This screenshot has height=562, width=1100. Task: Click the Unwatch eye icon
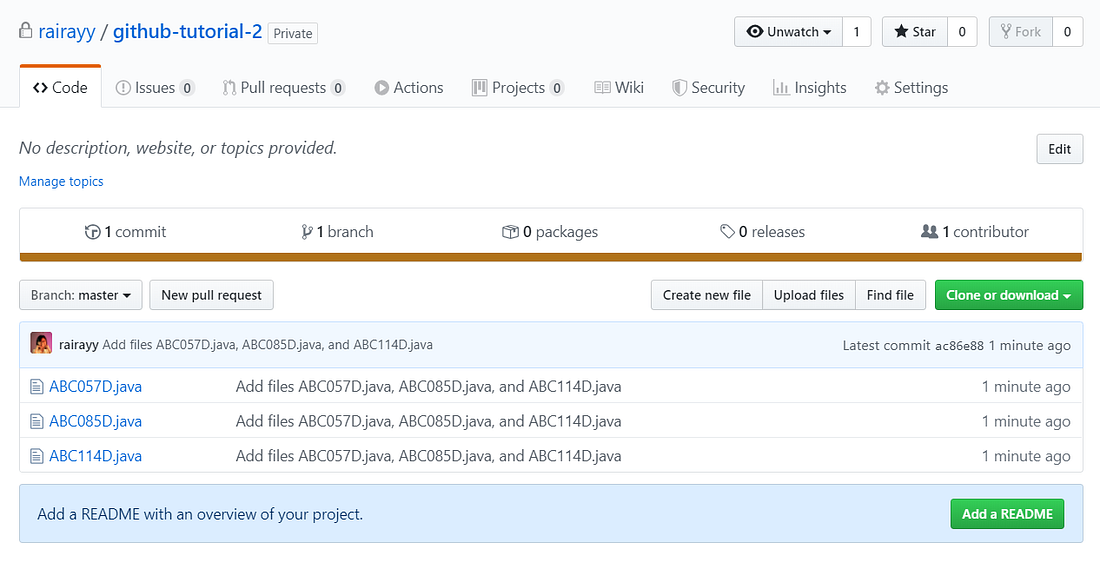click(x=755, y=32)
